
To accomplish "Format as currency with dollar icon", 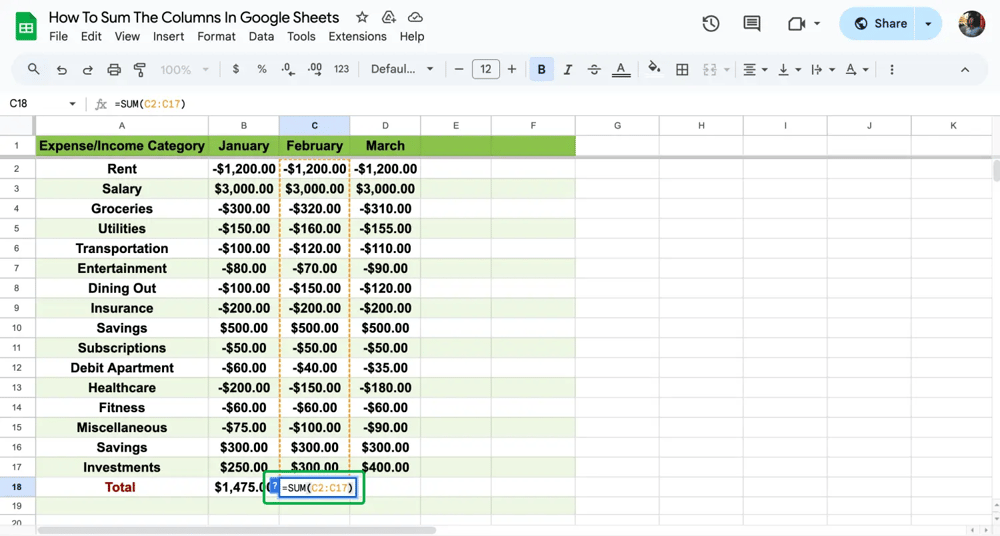I will [236, 70].
